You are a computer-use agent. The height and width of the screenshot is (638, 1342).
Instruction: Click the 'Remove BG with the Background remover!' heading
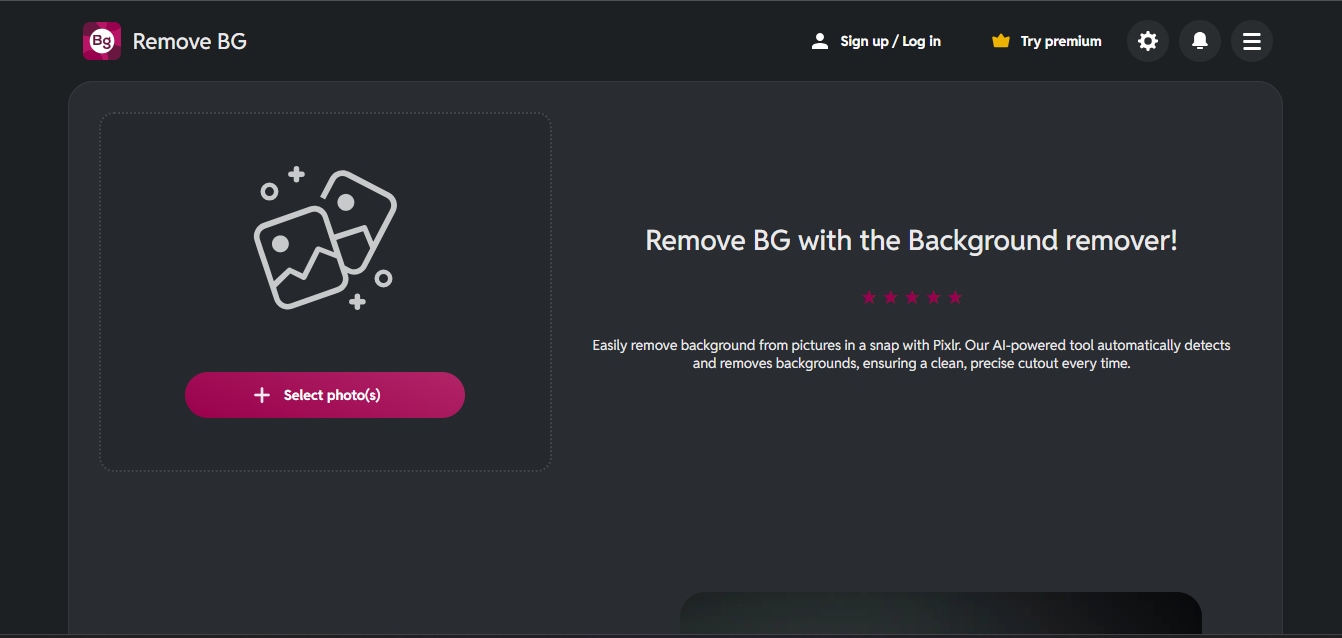click(x=912, y=240)
